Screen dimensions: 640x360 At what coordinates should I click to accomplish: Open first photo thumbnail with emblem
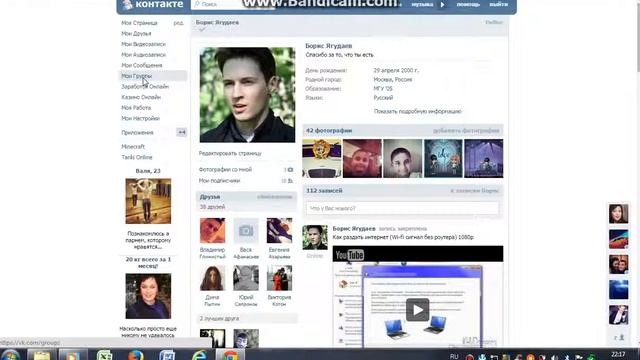tap(322, 158)
